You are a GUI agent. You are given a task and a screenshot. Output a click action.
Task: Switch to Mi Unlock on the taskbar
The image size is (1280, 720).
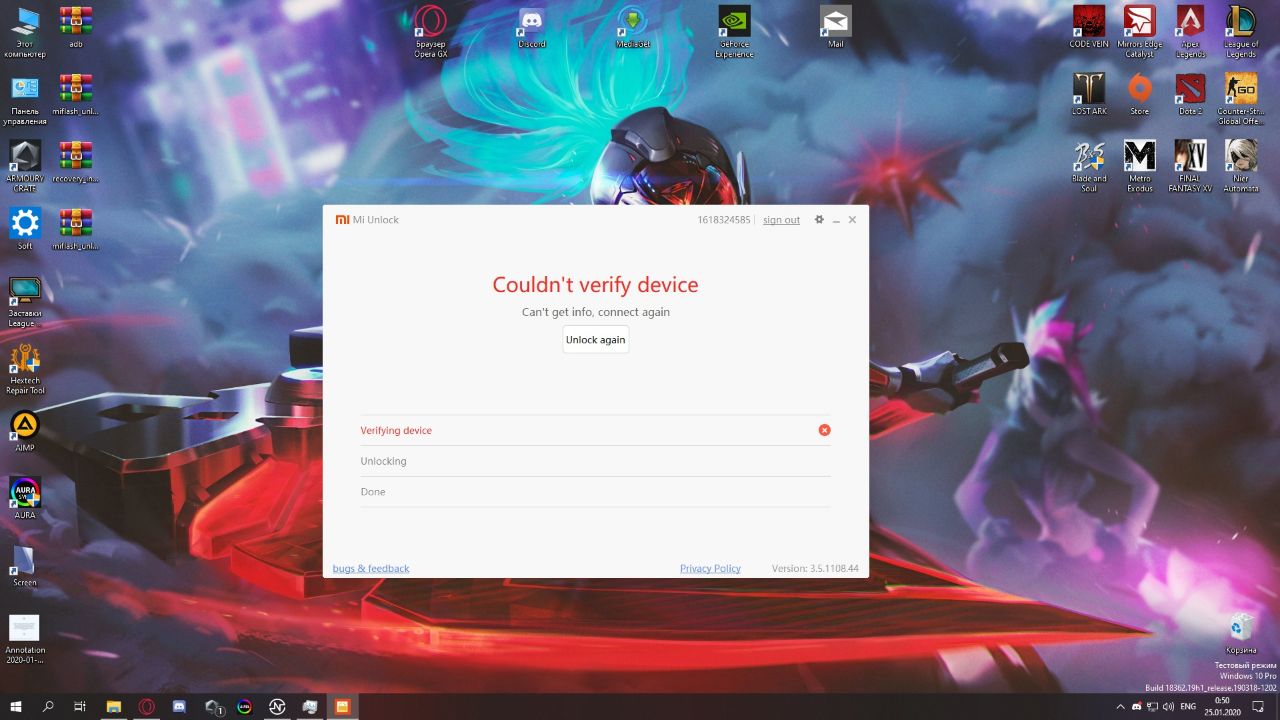[342, 707]
